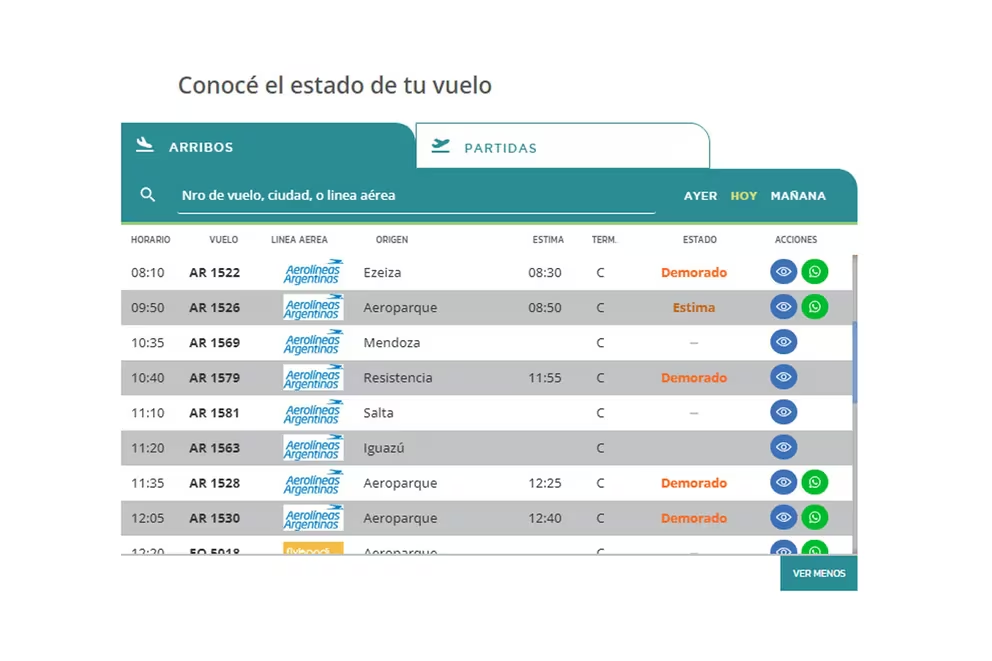
Task: Show tomorrow's flights with MAÑANA
Action: [x=798, y=196]
